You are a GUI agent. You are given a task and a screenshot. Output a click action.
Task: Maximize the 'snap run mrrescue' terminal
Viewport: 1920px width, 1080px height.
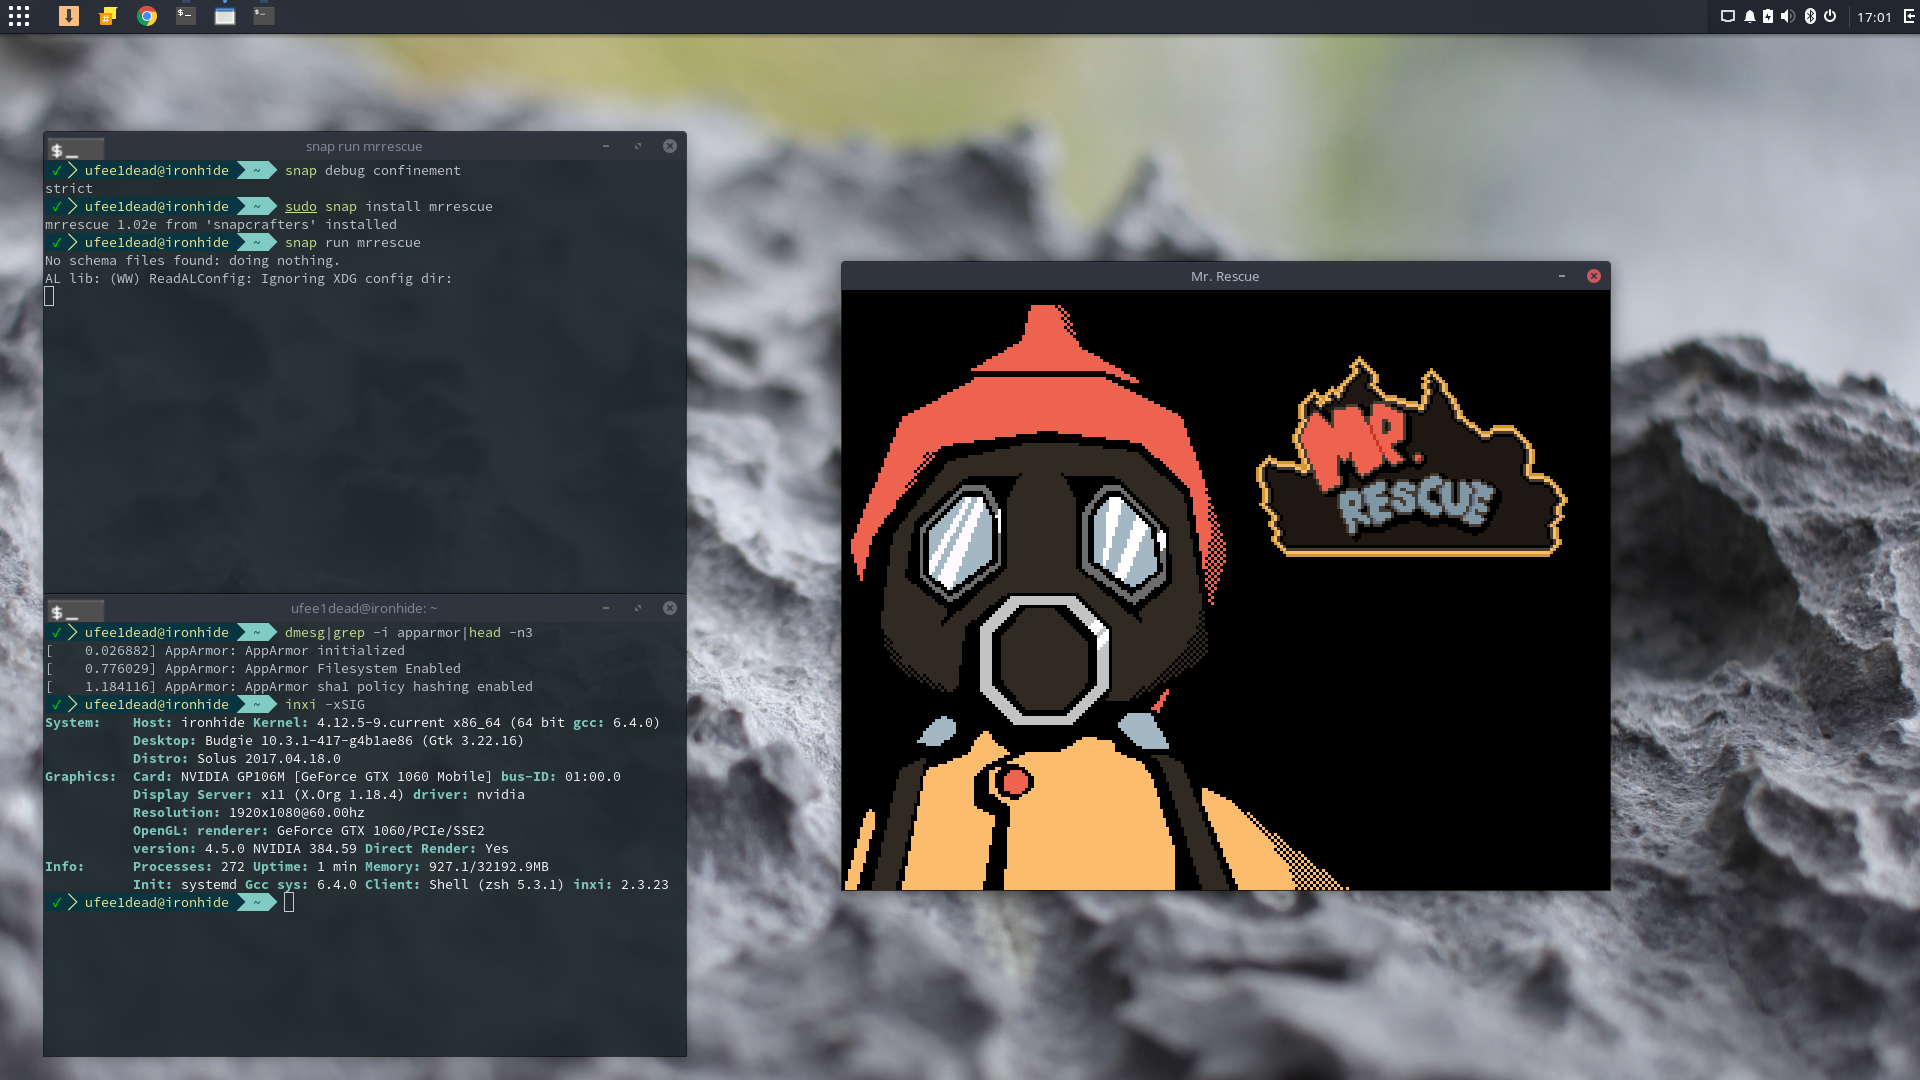click(x=638, y=146)
